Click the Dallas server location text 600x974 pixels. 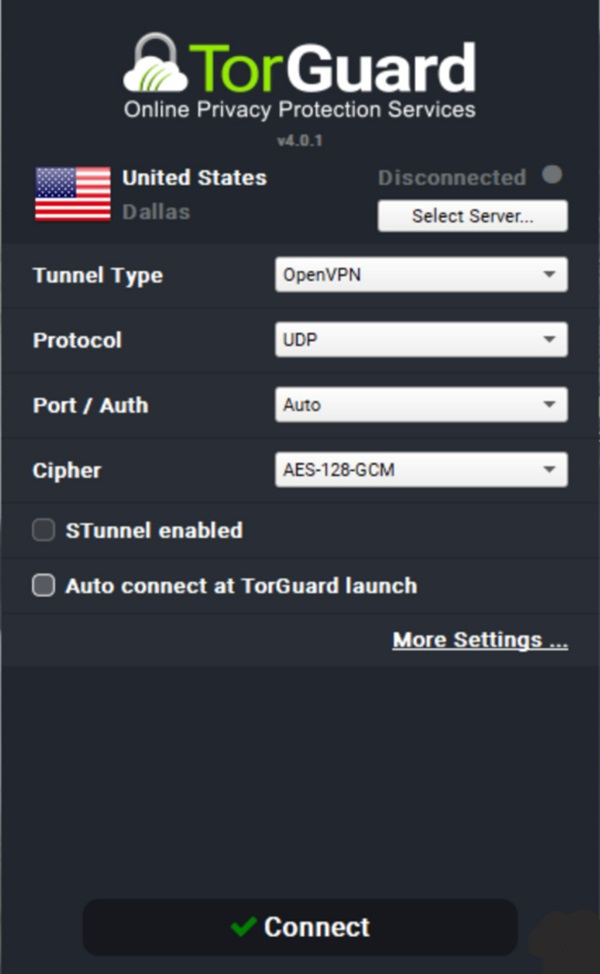[x=156, y=212]
